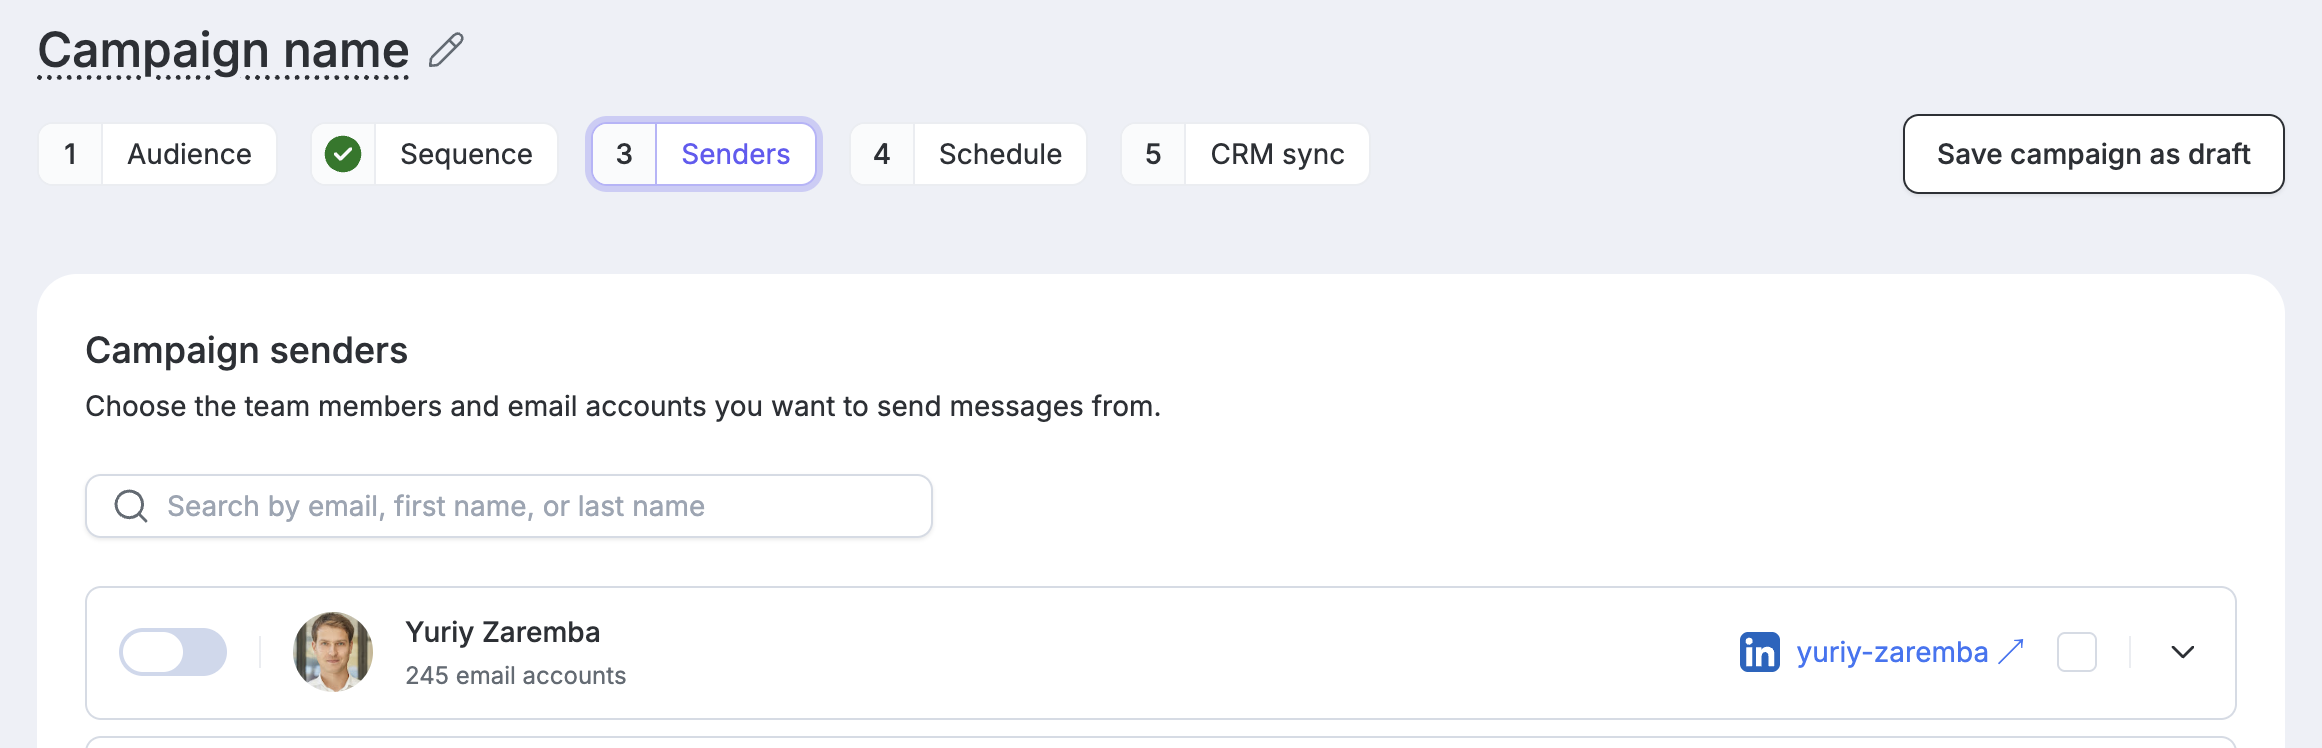Click Yuriy Zaremba's profile photo
Screen dimensions: 2322x748
[333, 652]
